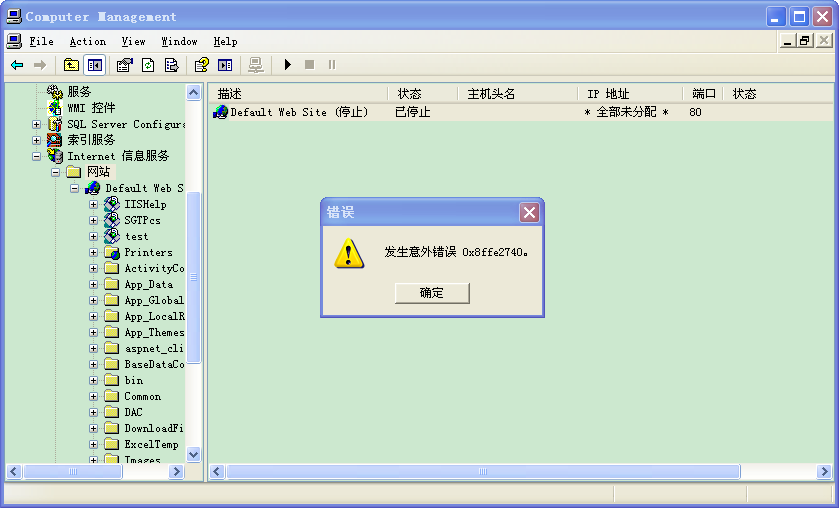Restore the inner MMC child window

click(804, 41)
